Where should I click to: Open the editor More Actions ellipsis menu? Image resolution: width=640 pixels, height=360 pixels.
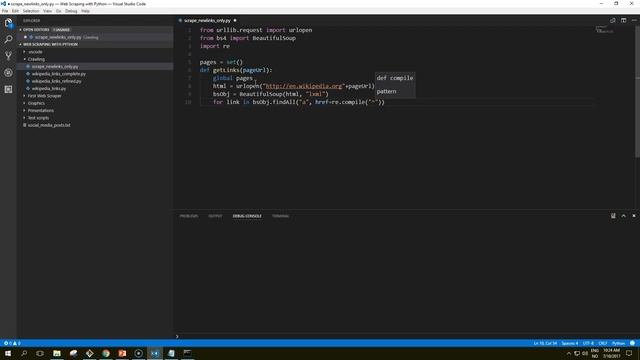[634, 20]
